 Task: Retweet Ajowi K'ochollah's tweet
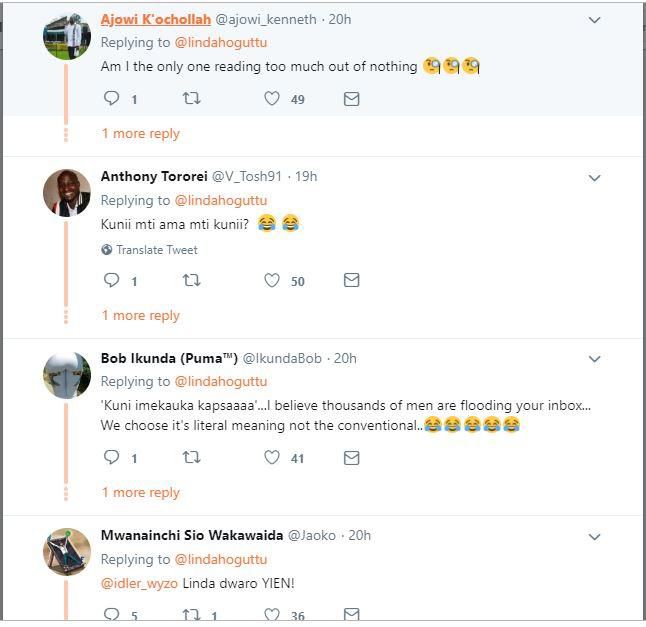(x=191, y=99)
